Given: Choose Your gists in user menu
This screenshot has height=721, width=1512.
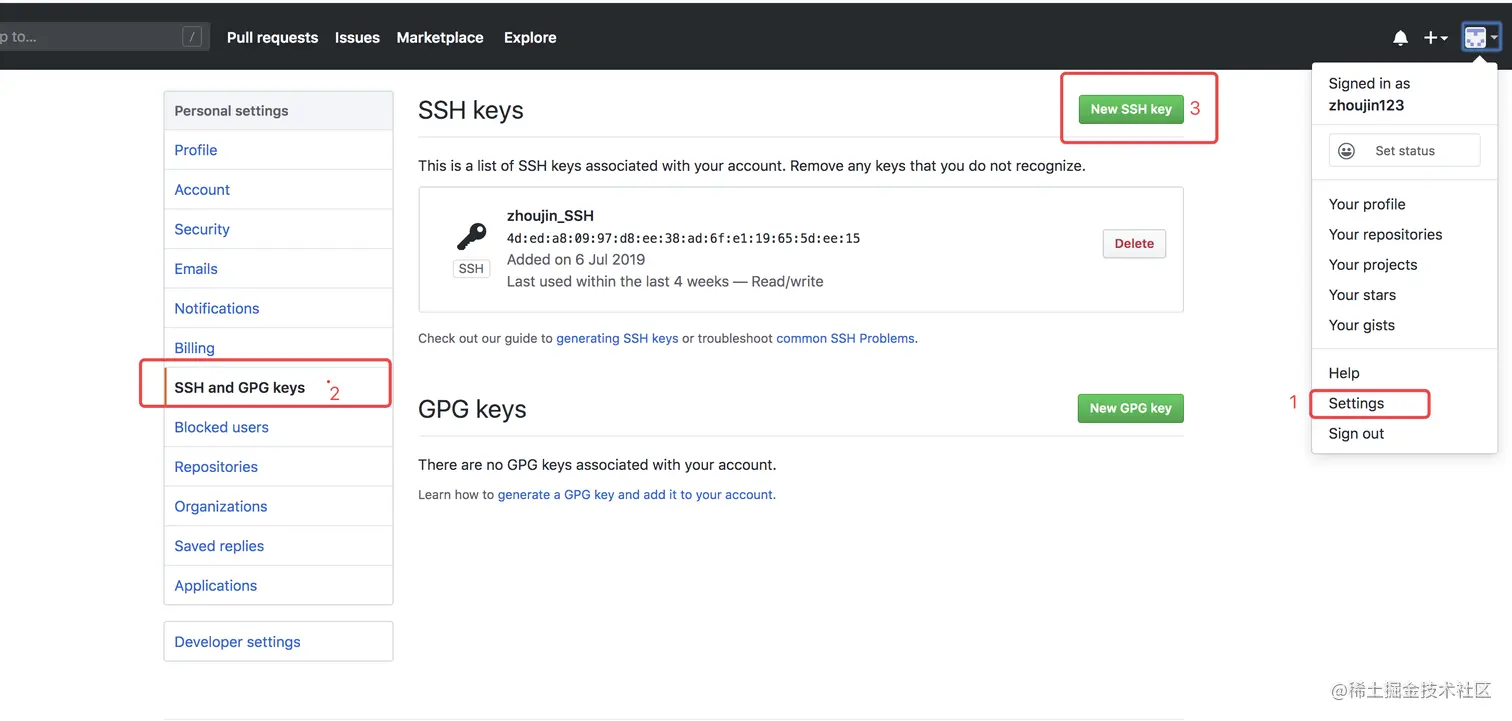Looking at the screenshot, I should tap(1361, 325).
